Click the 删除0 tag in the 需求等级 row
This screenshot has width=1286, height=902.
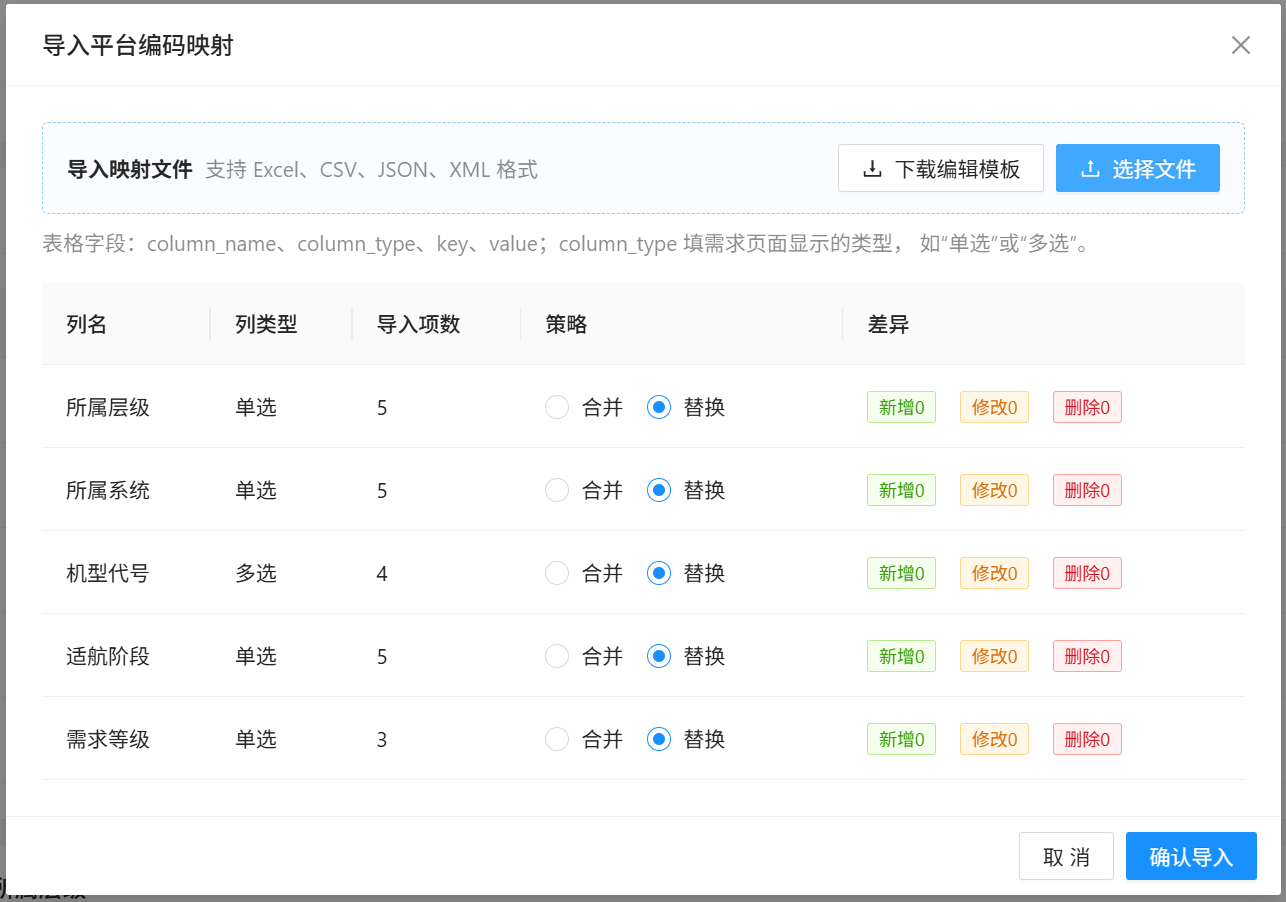(x=1087, y=739)
